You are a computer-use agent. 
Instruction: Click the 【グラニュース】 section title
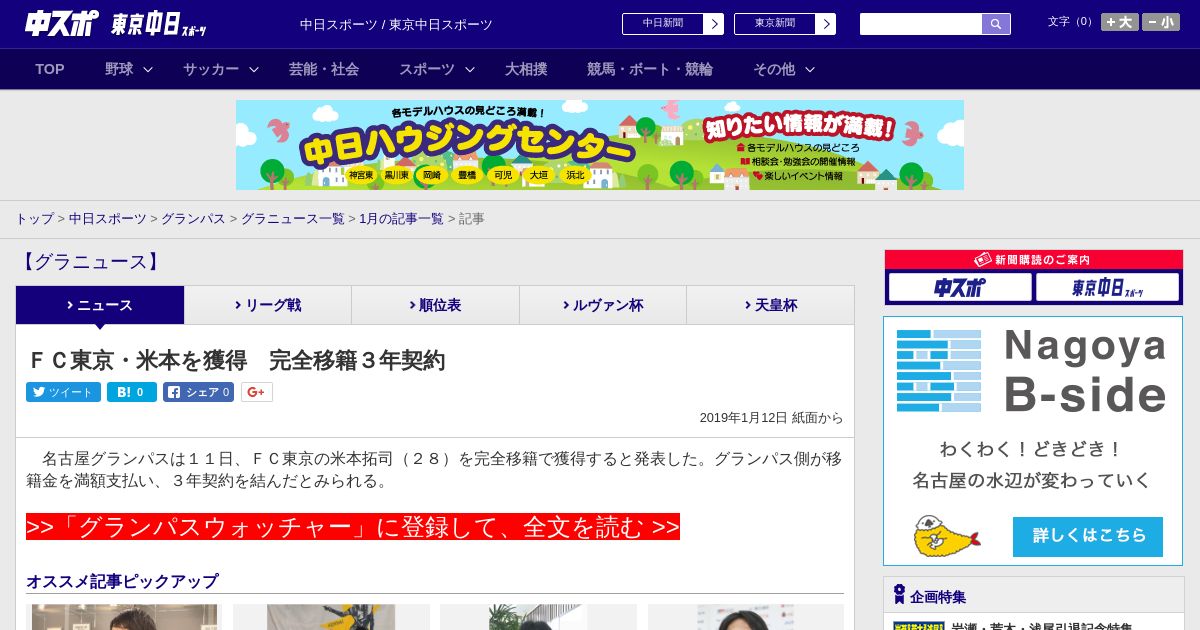tap(90, 262)
